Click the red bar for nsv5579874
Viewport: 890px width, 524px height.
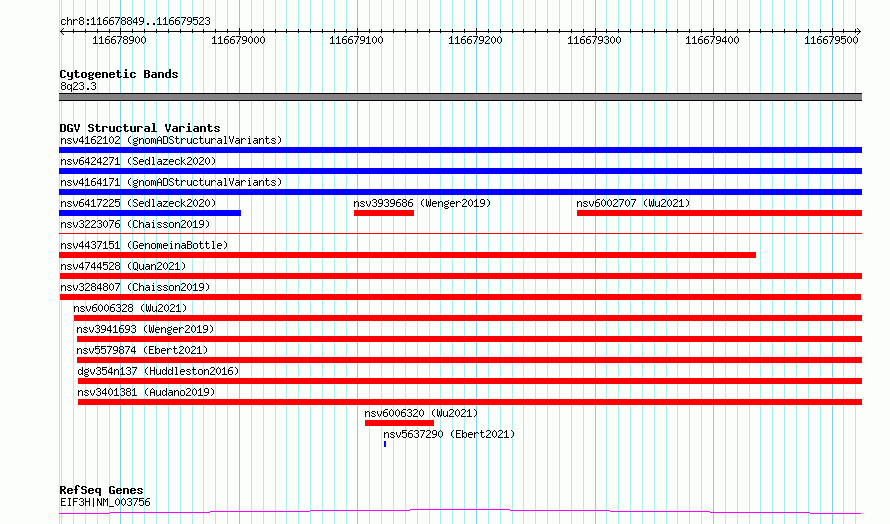pyautogui.click(x=469, y=360)
